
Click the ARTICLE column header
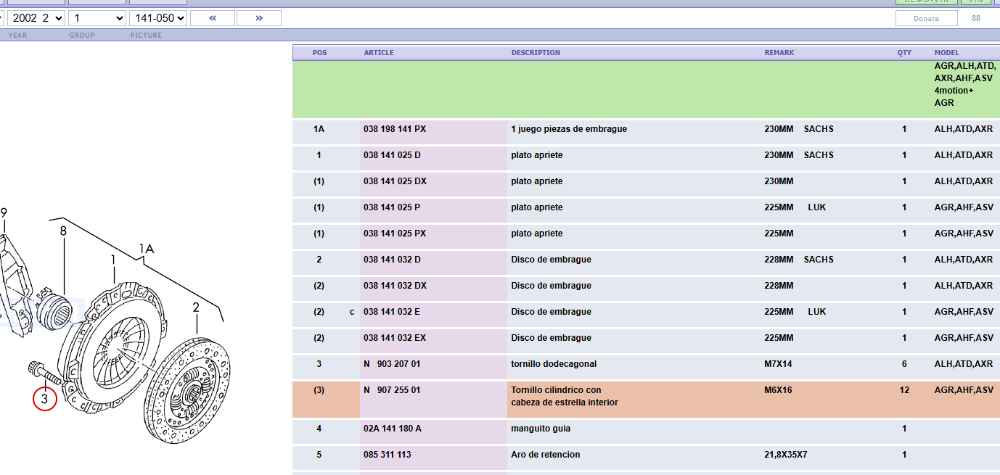click(x=378, y=52)
